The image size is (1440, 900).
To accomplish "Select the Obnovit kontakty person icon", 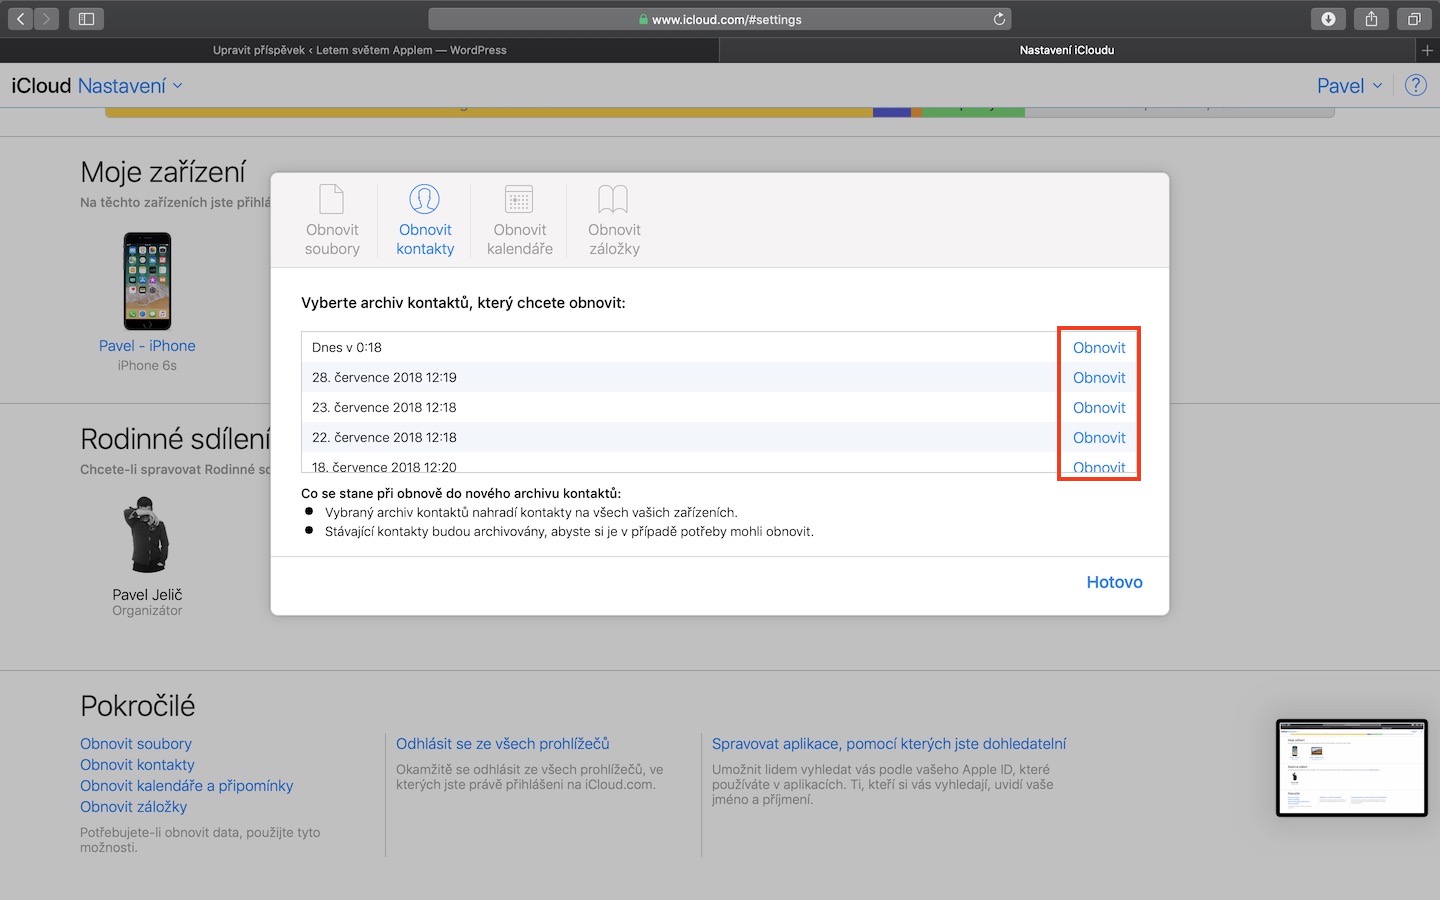I will click(425, 199).
